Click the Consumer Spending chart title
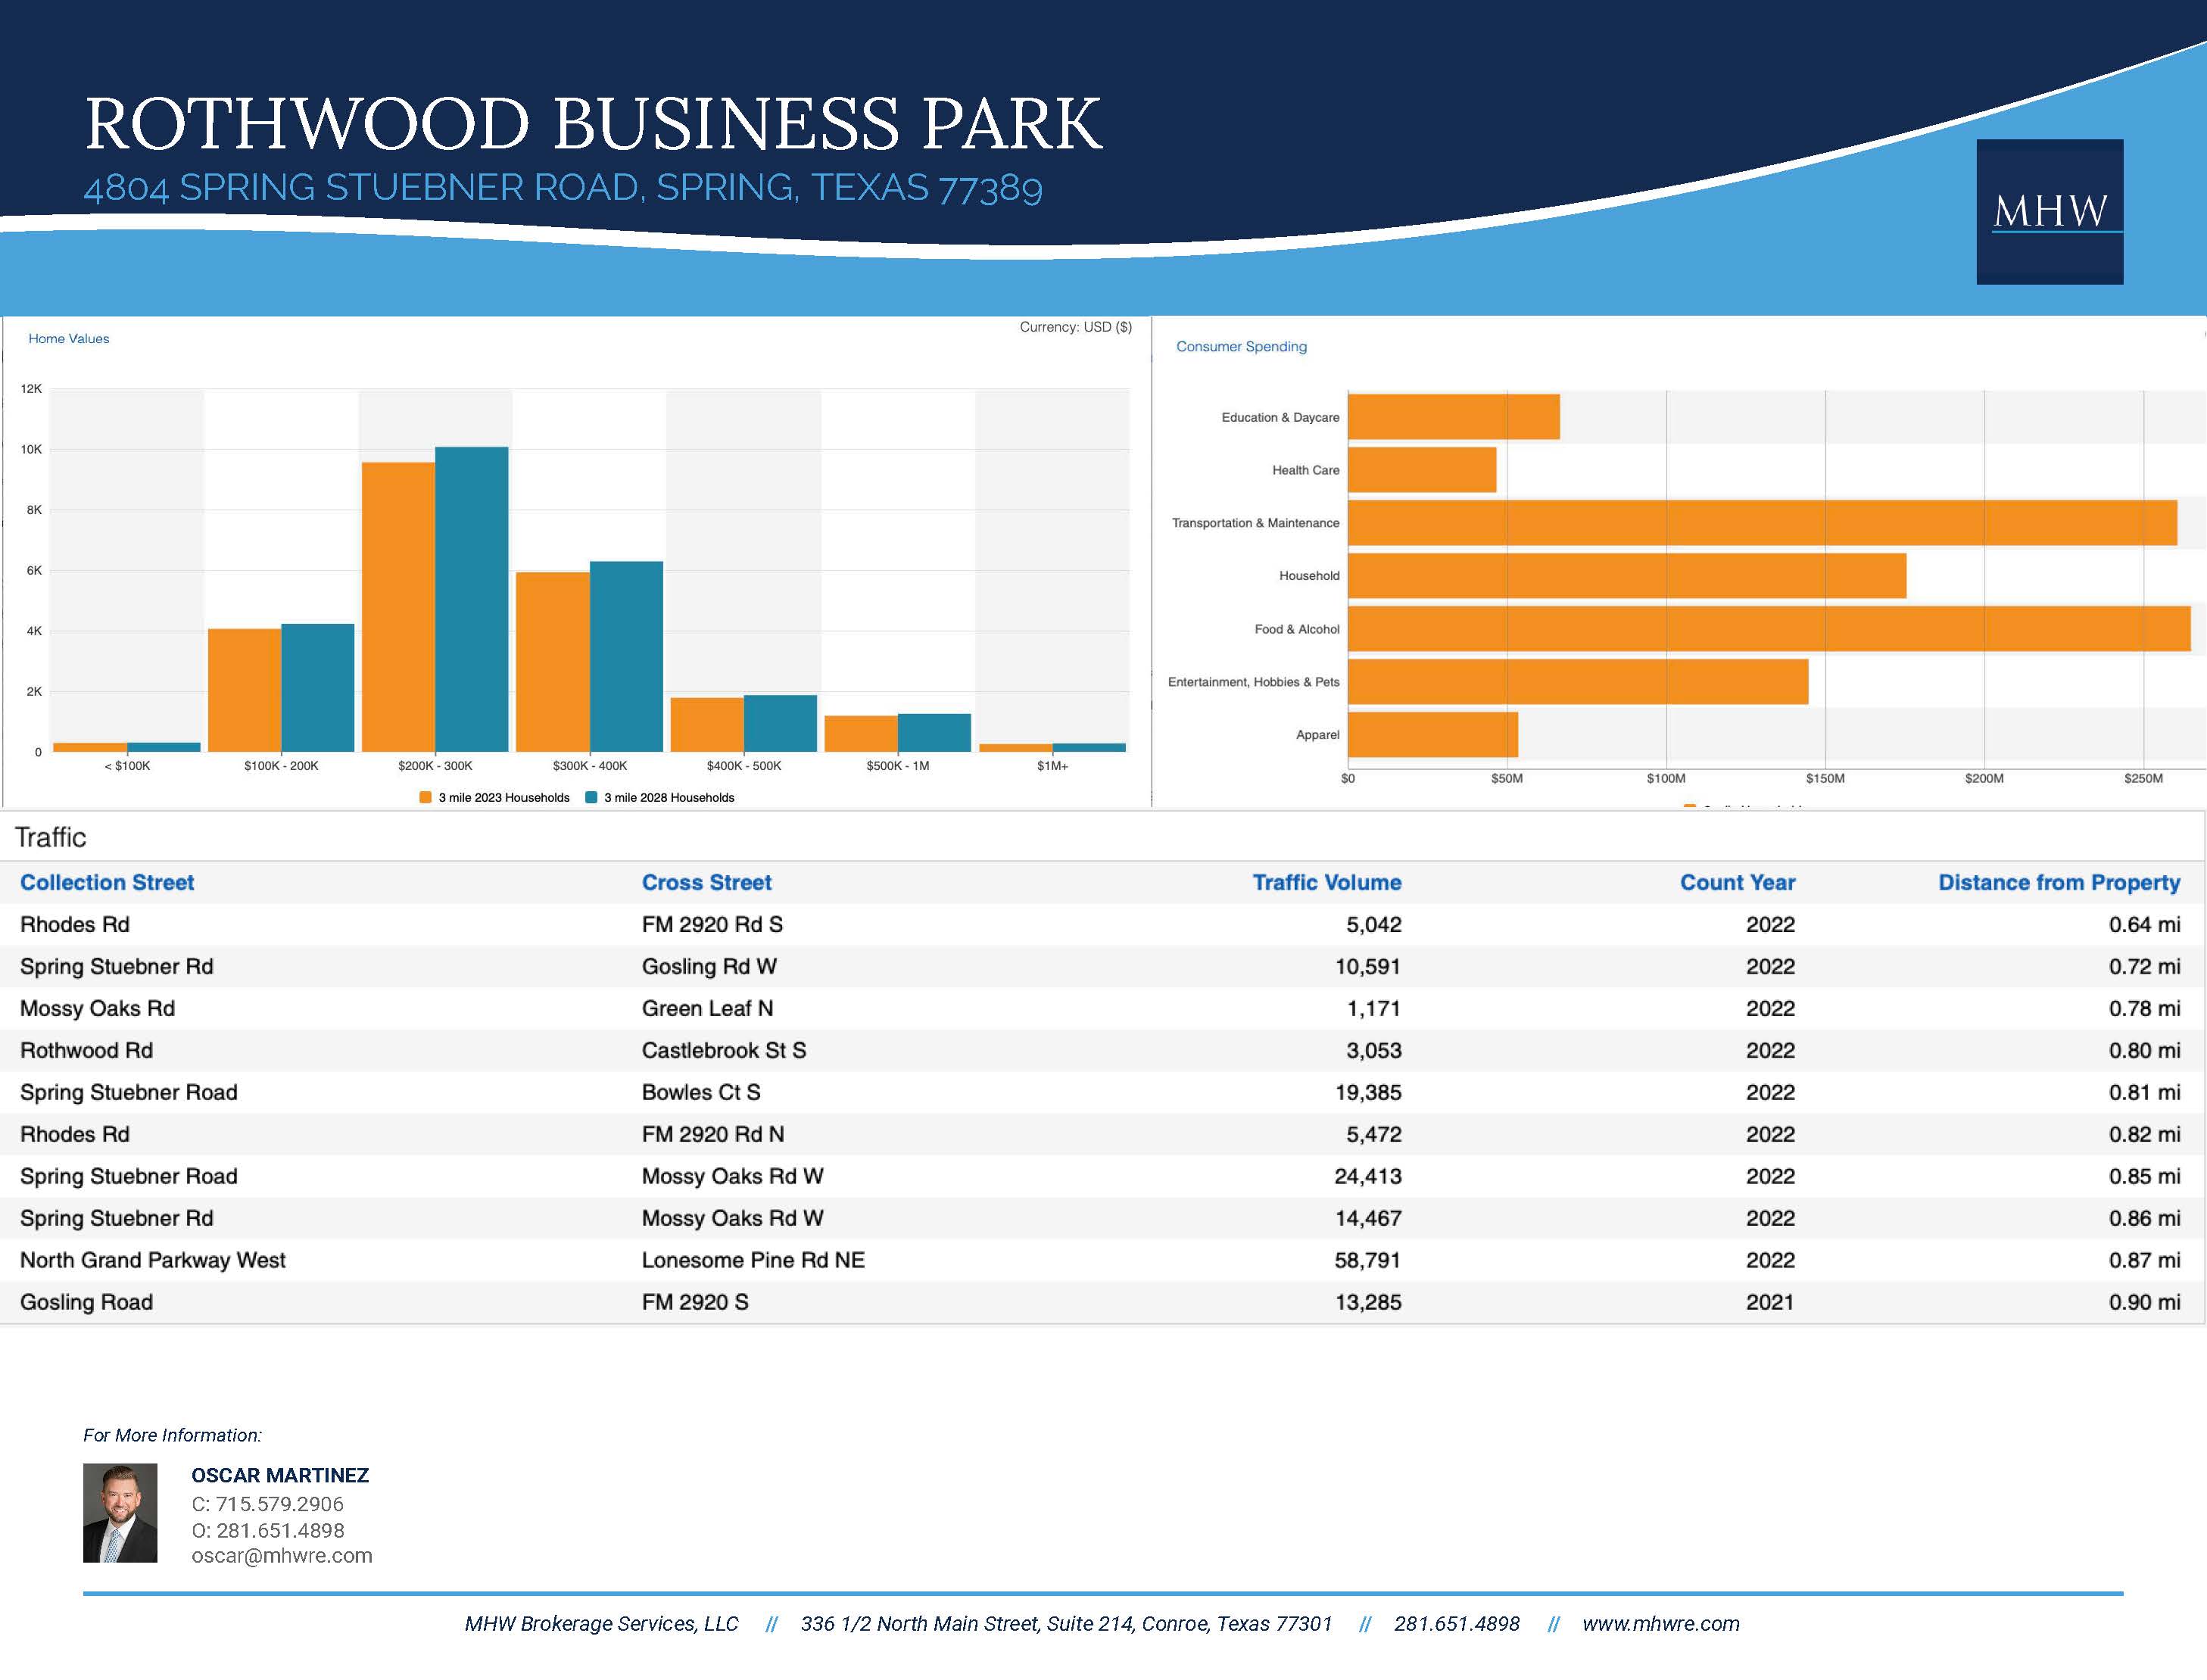This screenshot has height=1680, width=2207. pyautogui.click(x=1241, y=347)
